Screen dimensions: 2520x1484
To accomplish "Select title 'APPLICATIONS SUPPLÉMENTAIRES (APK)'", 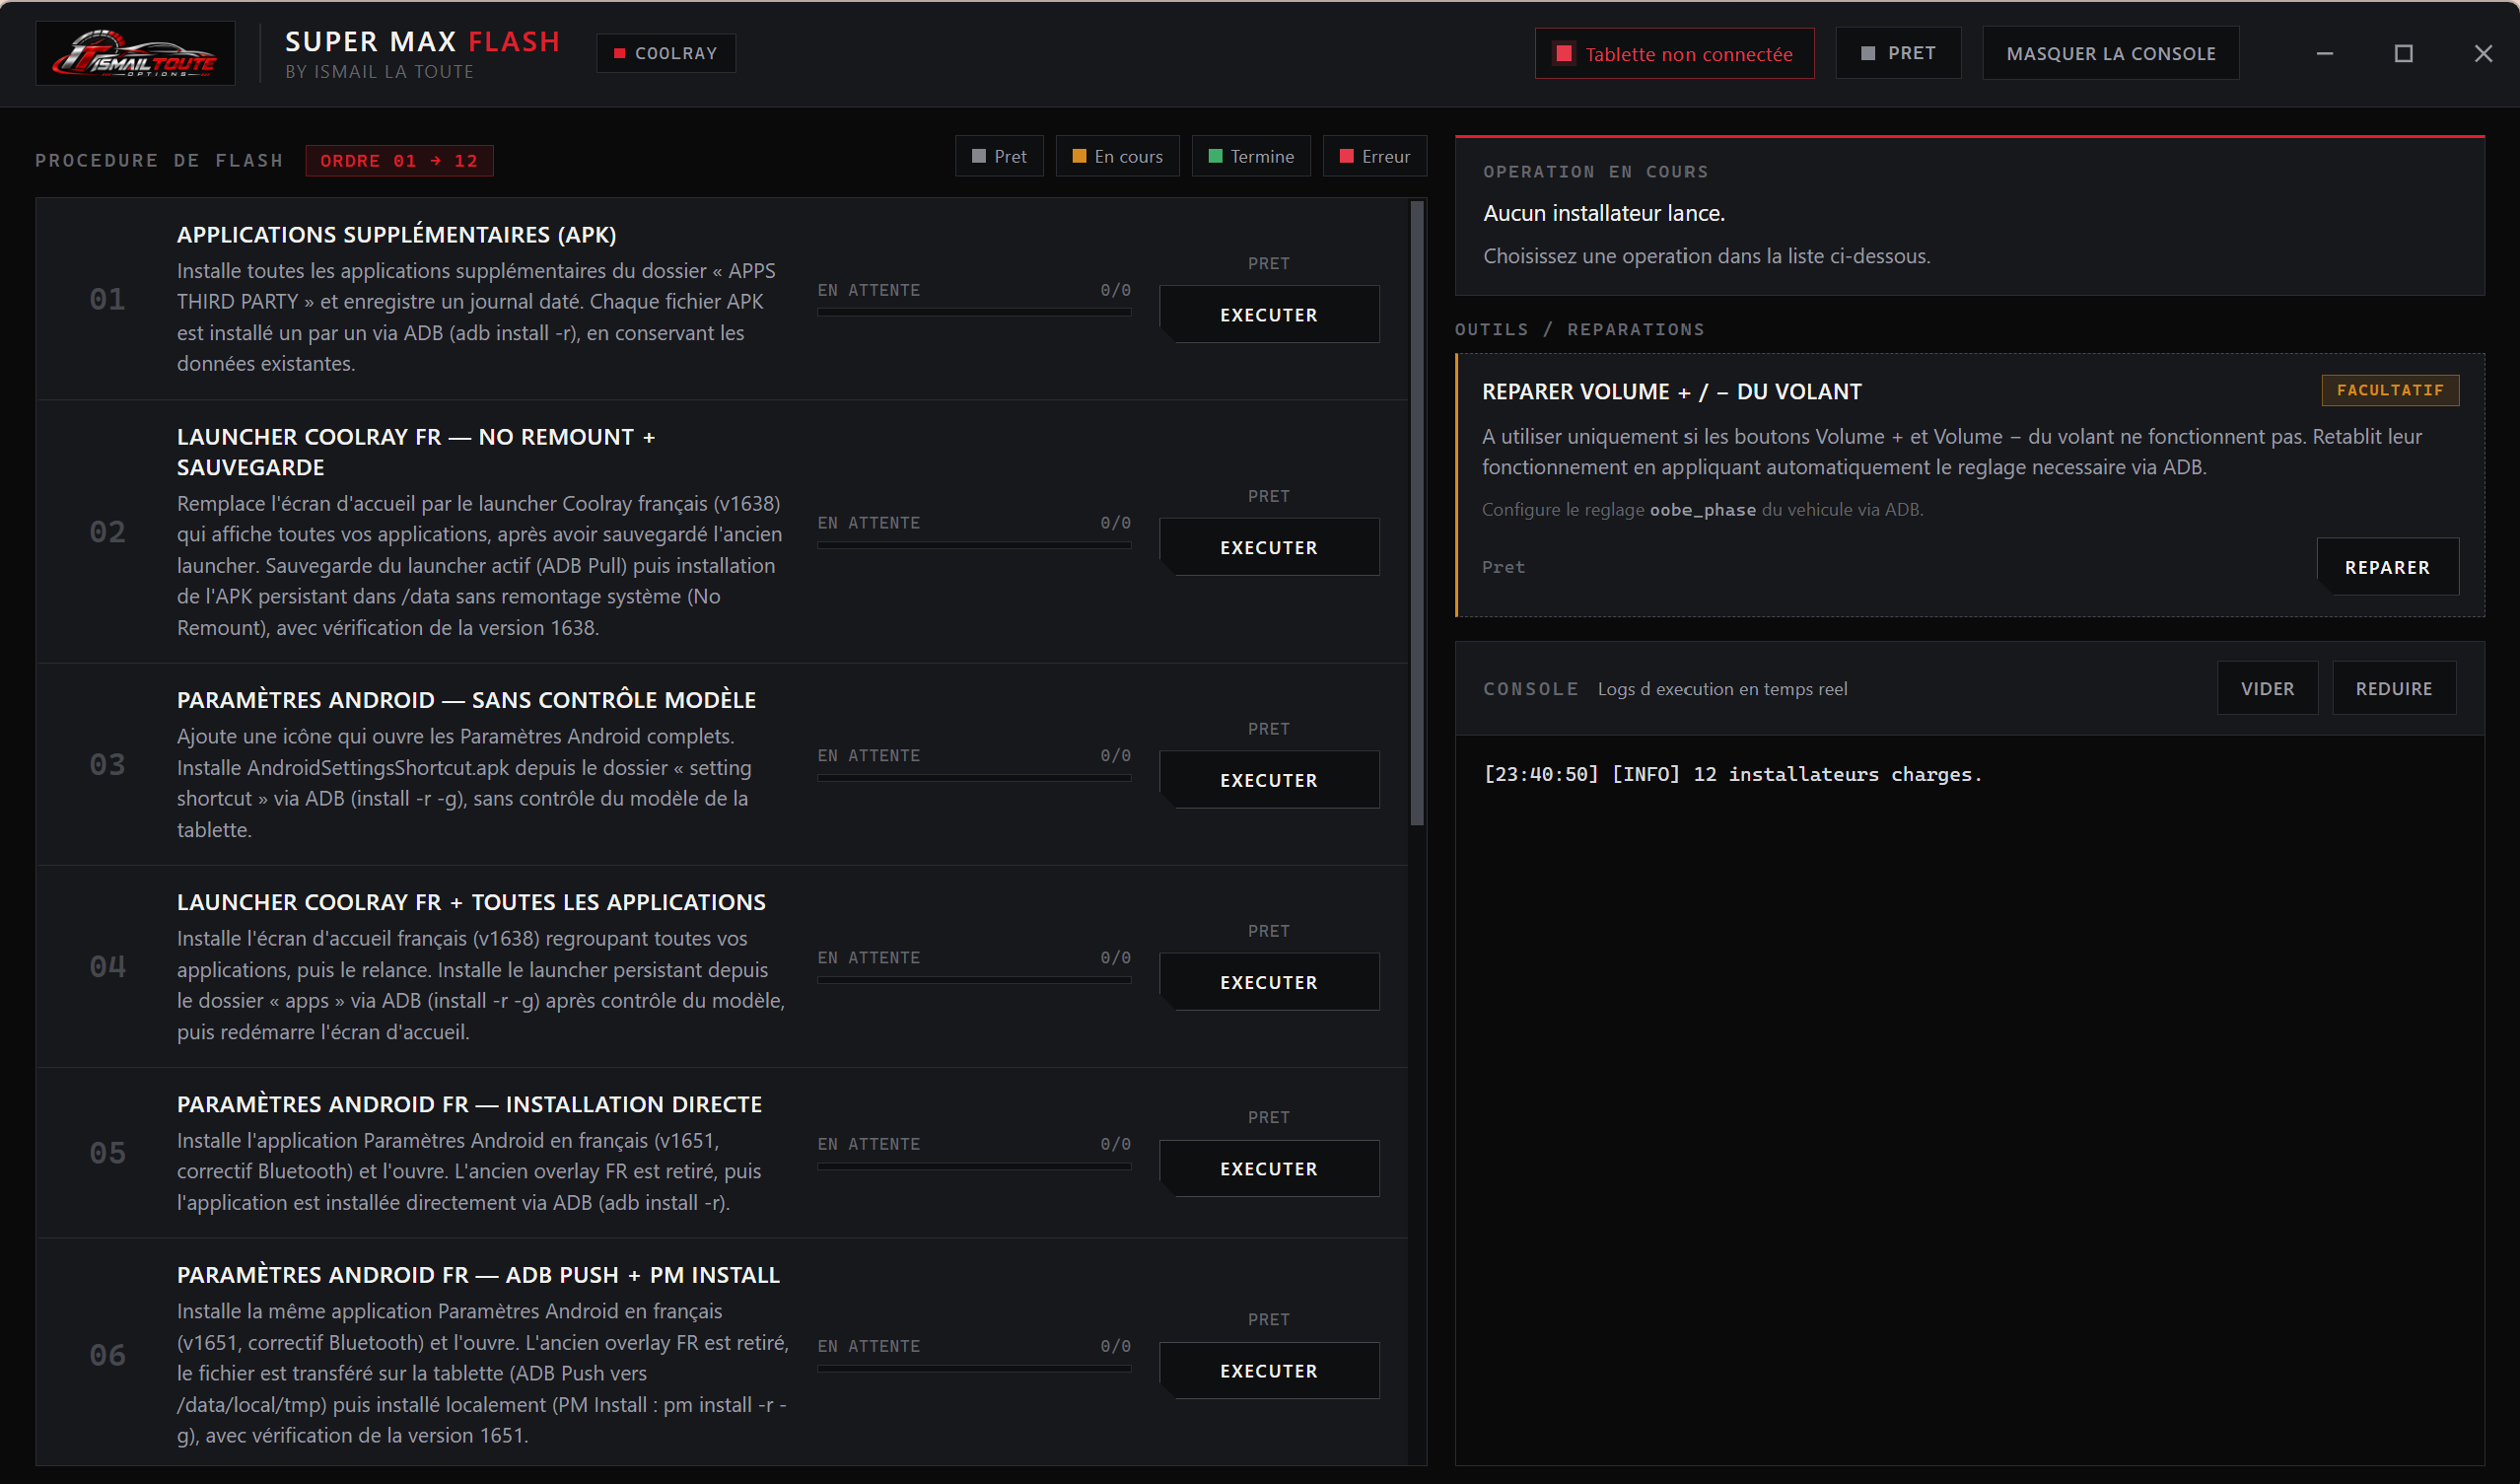I will point(396,235).
